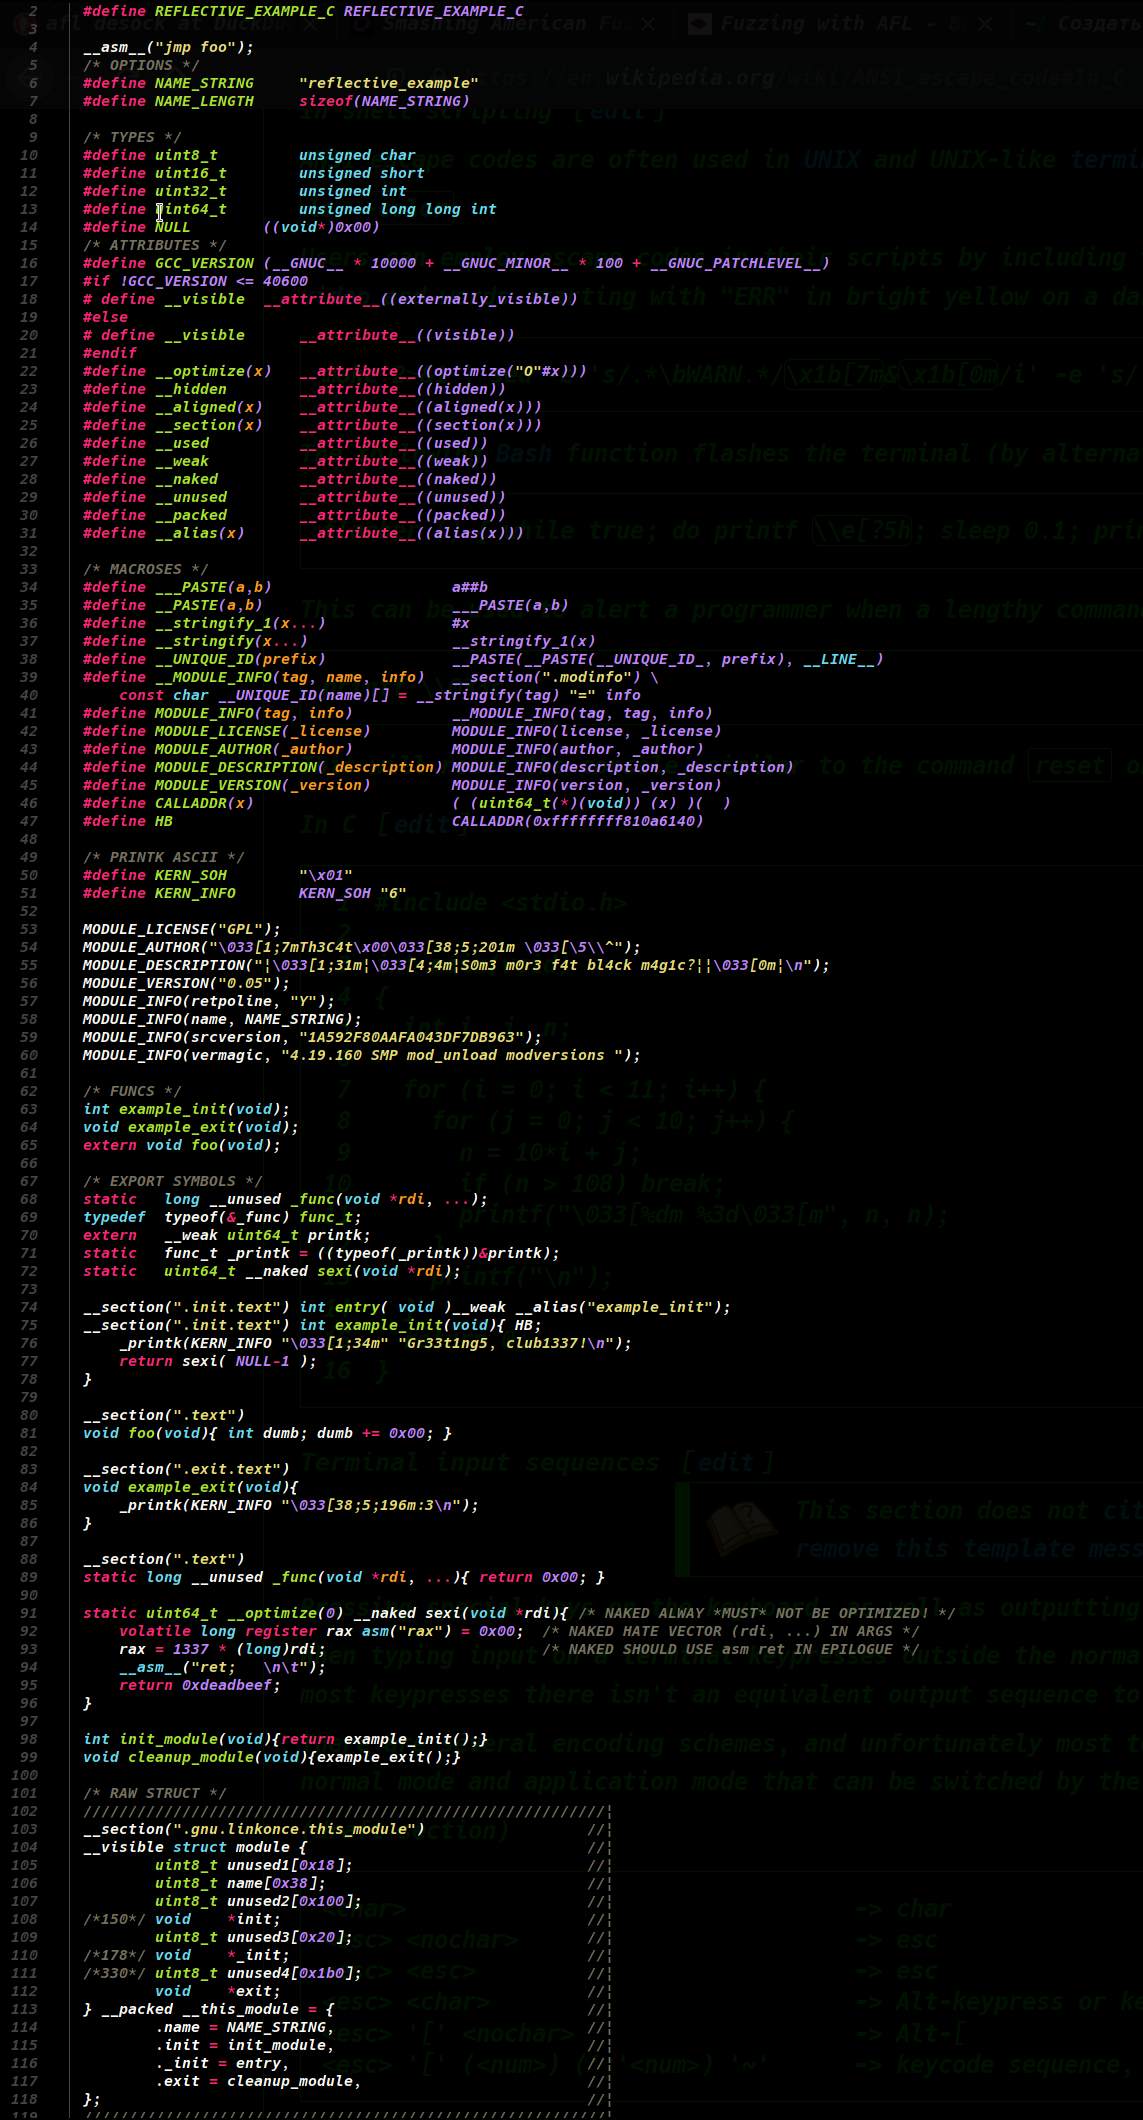Viewport: 1143px width, 2120px height.
Task: Click 'MODULE_LICENSE("GPL");' line
Action: click(x=182, y=929)
